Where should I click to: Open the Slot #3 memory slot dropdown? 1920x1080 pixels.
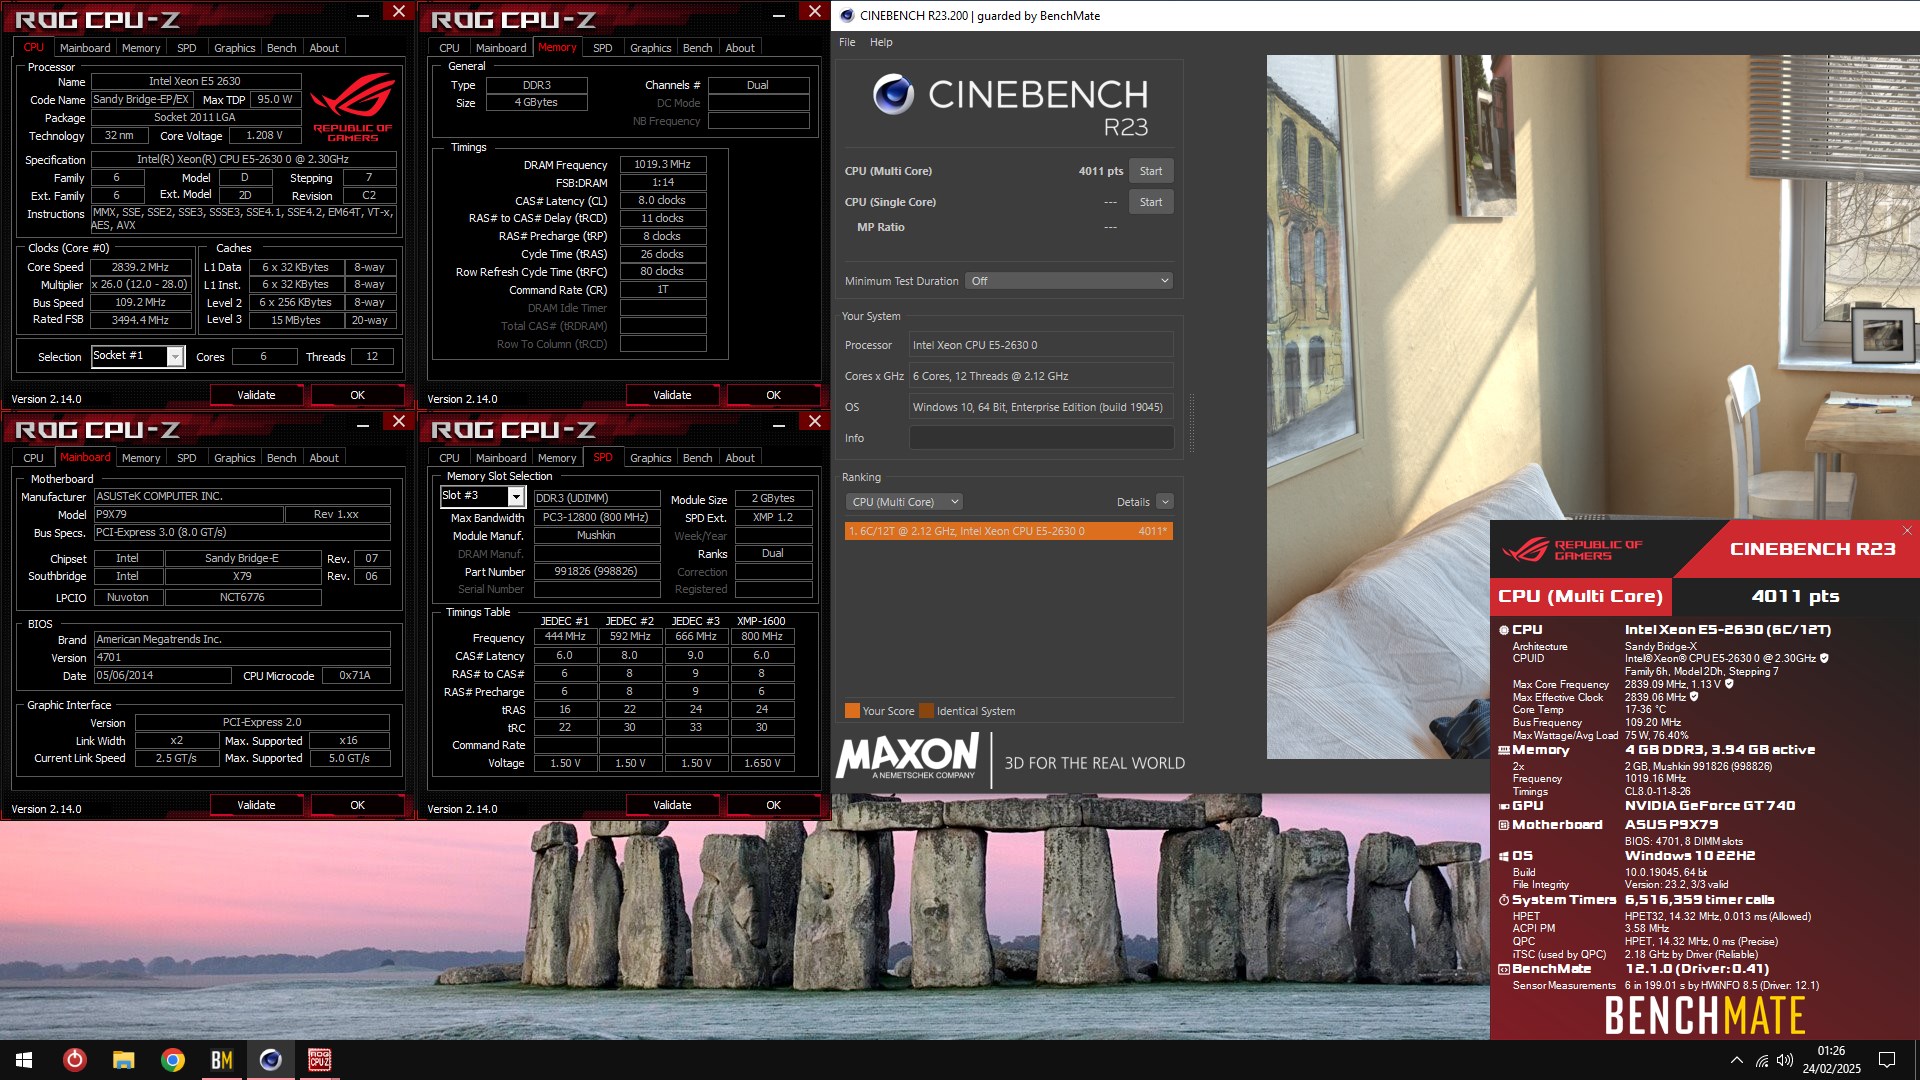tap(516, 496)
